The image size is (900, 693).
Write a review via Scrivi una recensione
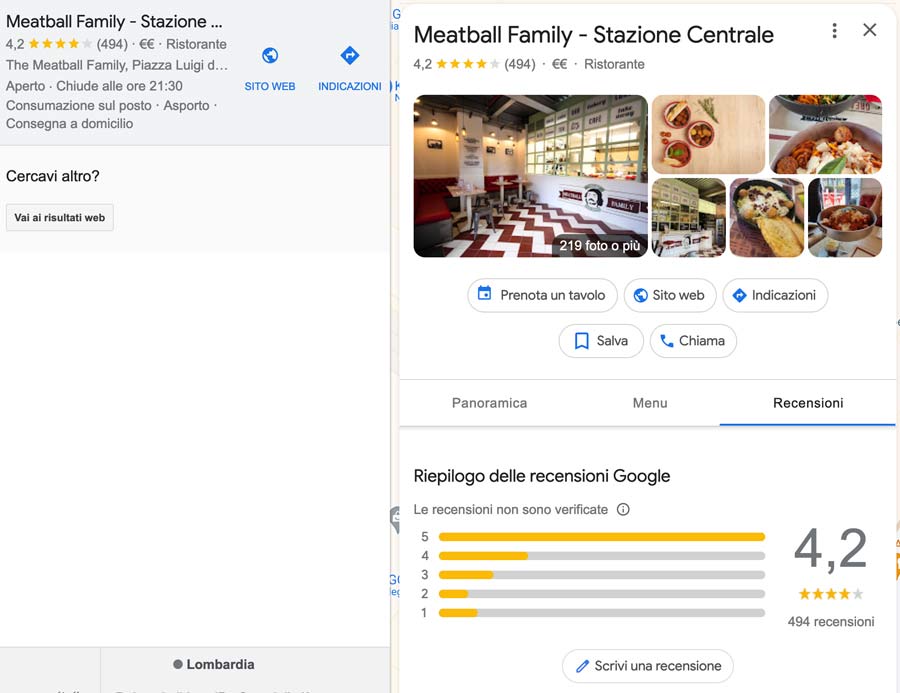pos(647,666)
